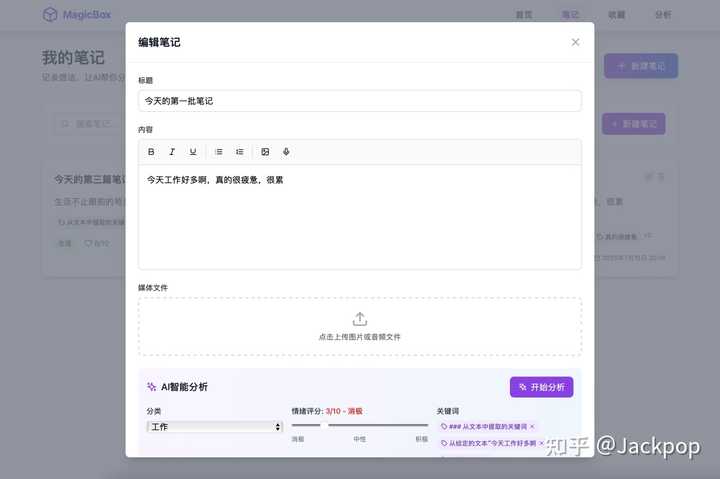
Task: Adjust the 情绪评分 sentiment slider handle
Action: pos(324,425)
